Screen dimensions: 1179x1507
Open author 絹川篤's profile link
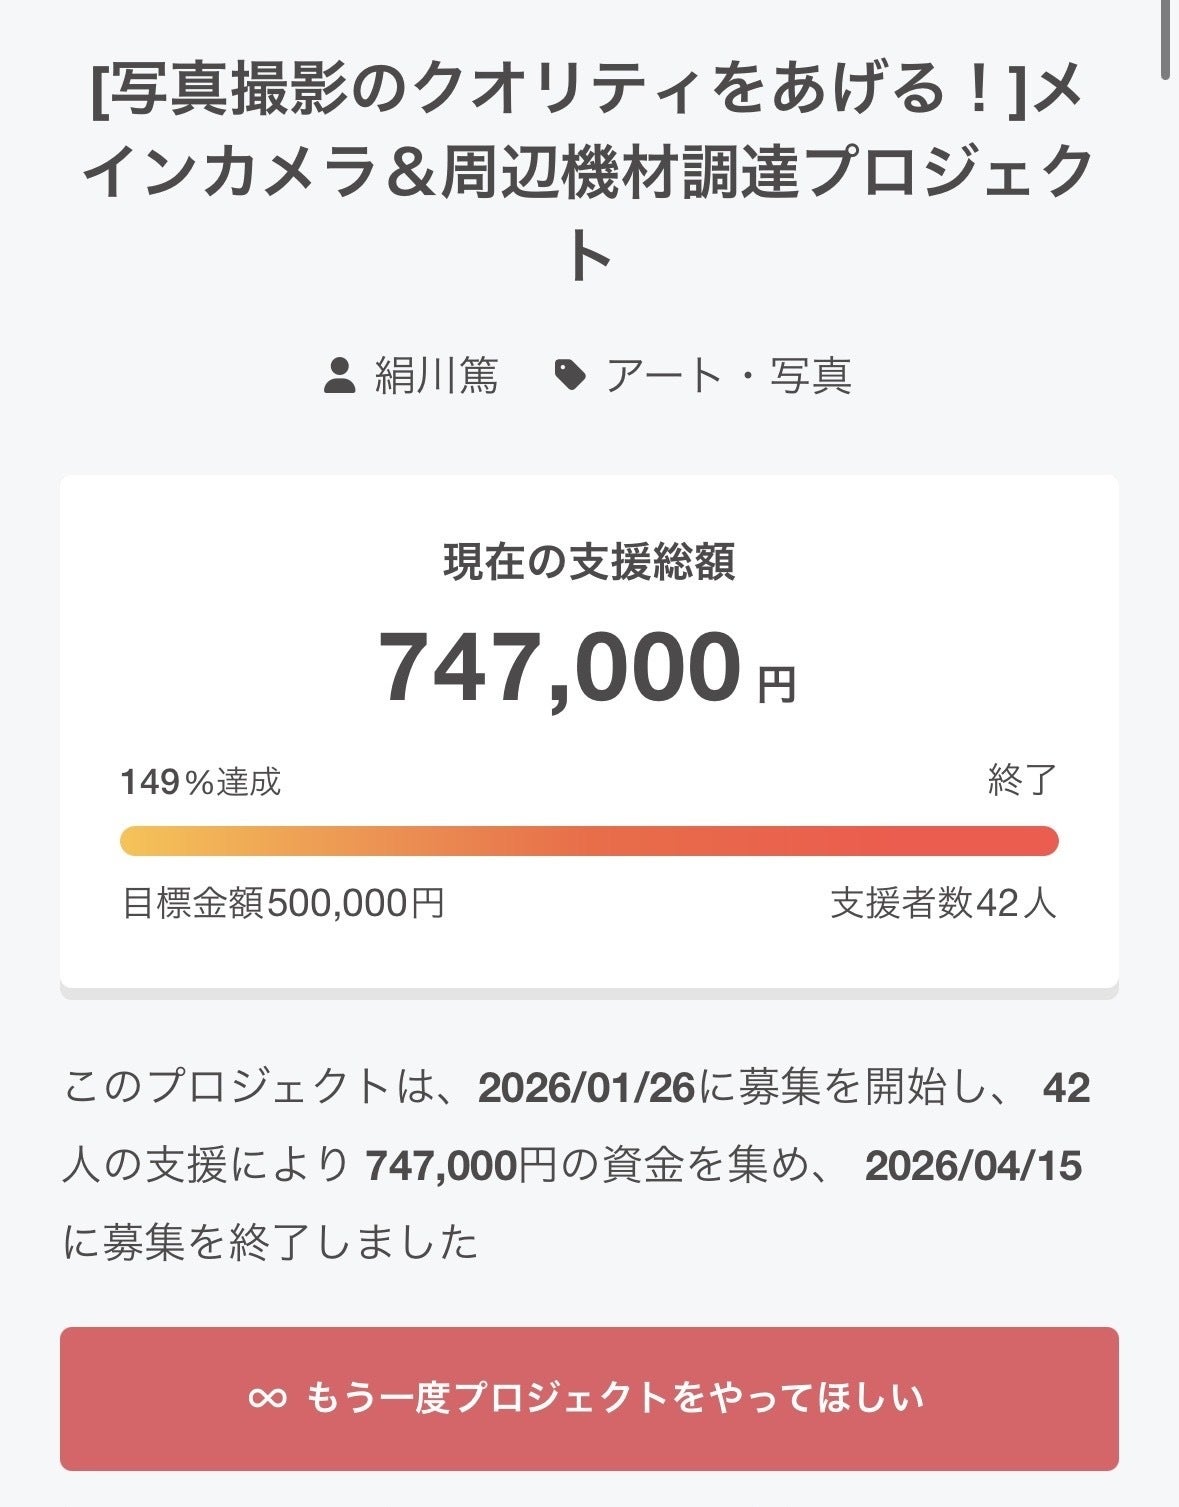436,376
